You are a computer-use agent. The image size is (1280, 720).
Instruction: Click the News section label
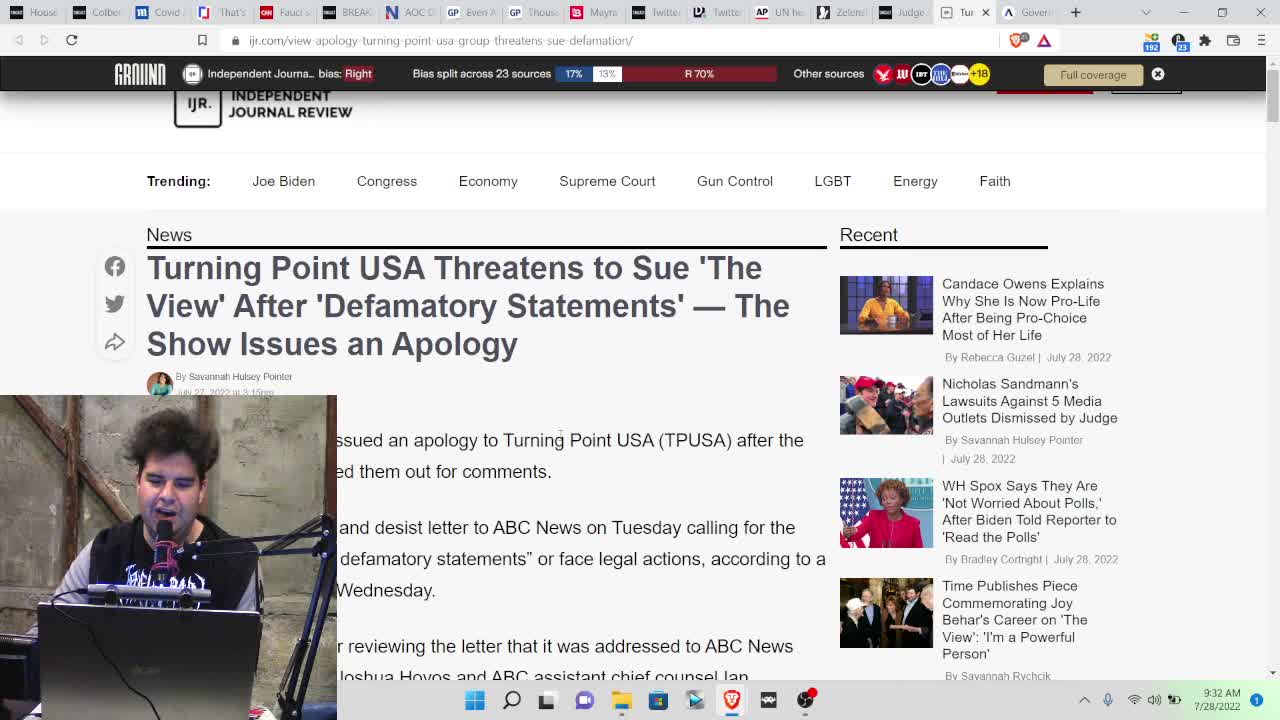coord(169,235)
